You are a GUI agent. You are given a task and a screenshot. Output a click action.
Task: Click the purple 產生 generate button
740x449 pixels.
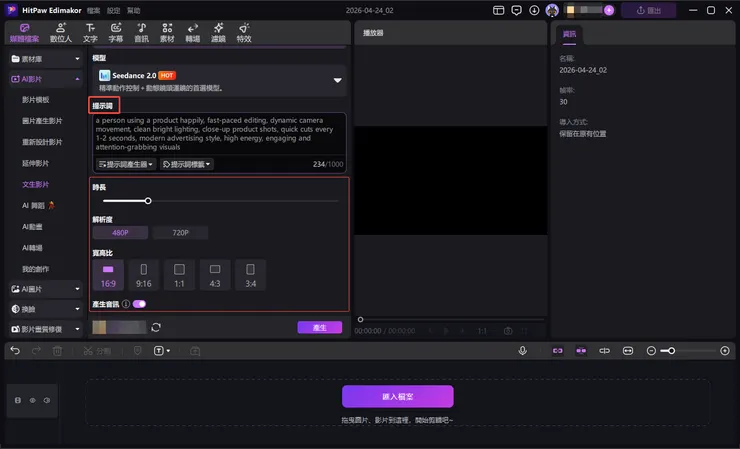click(320, 327)
